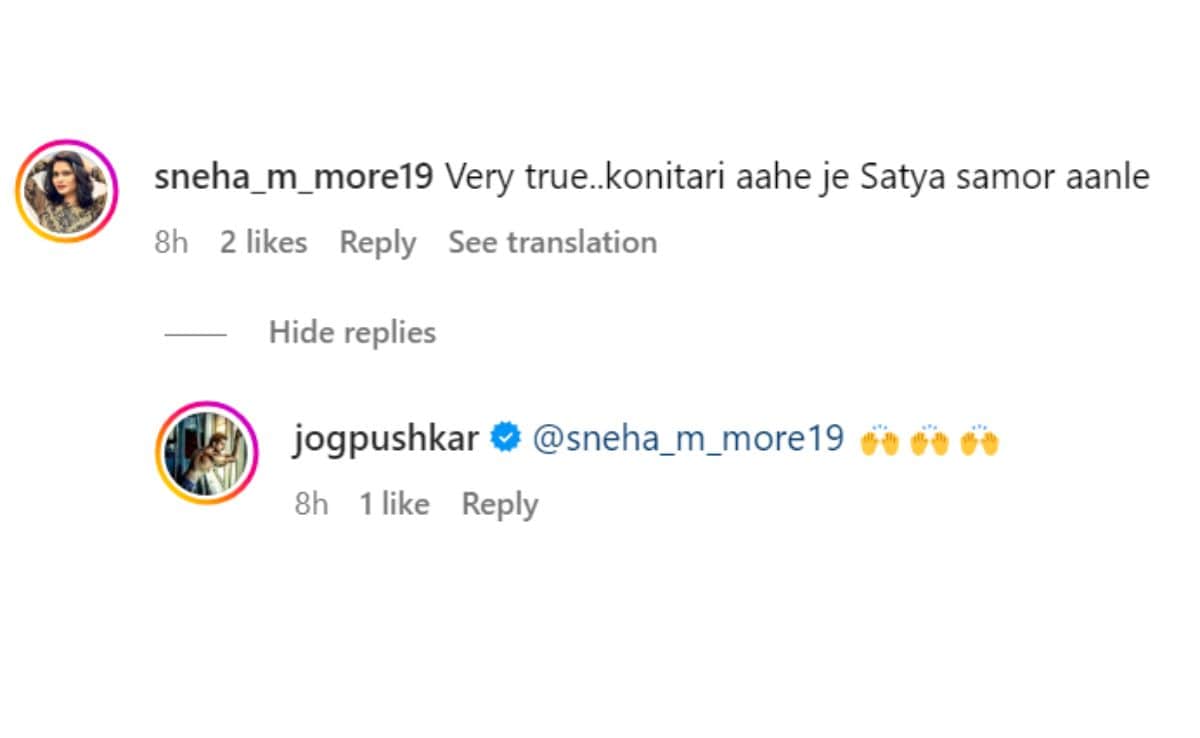
Task: Click the jogpushkar username
Action: 385,439
